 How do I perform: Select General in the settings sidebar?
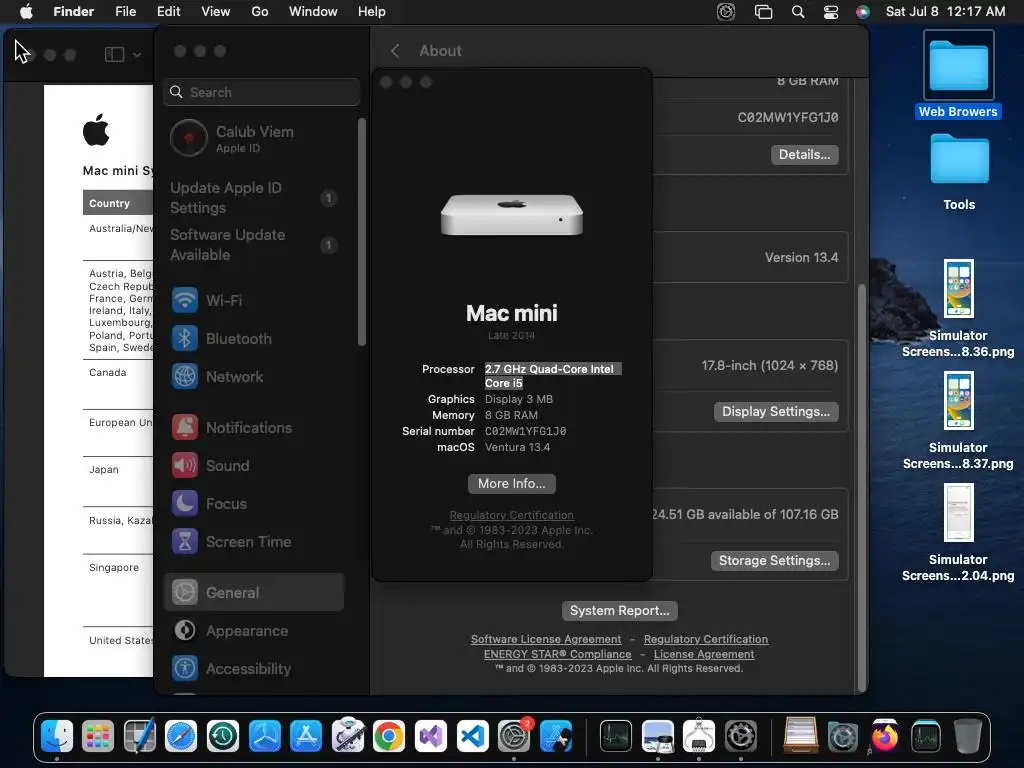[254, 592]
